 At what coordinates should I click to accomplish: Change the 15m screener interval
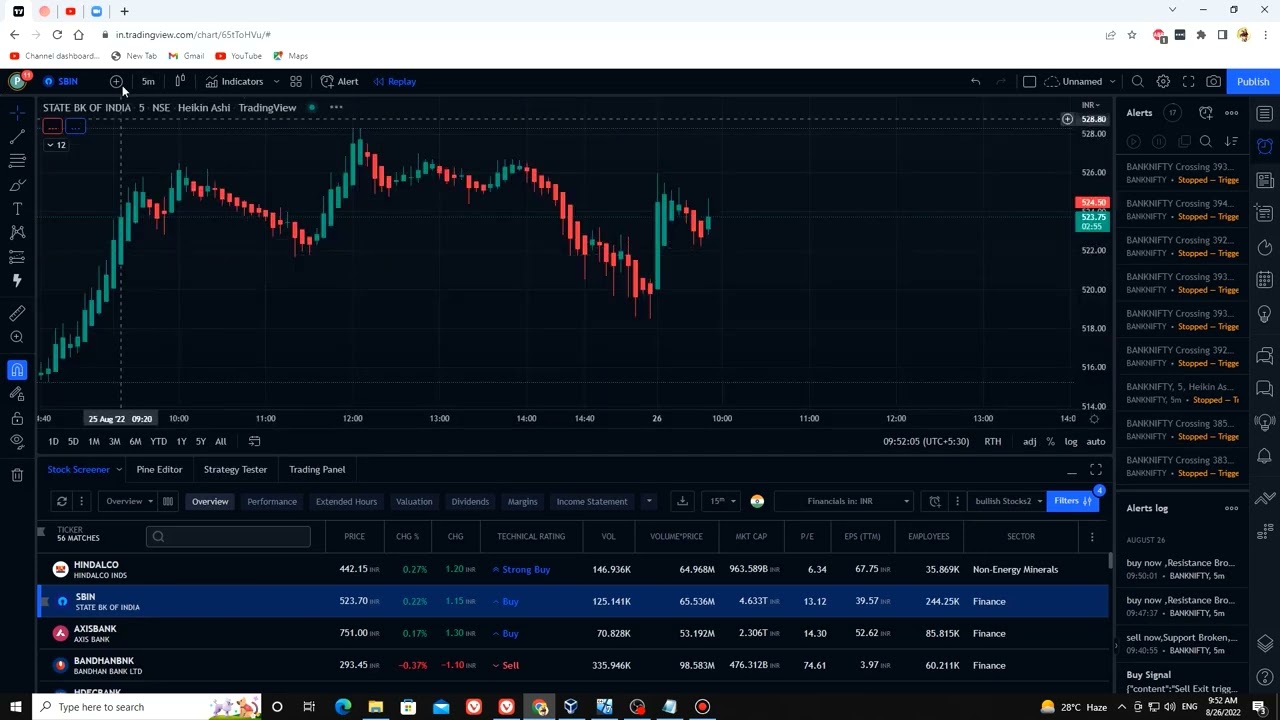pos(722,501)
